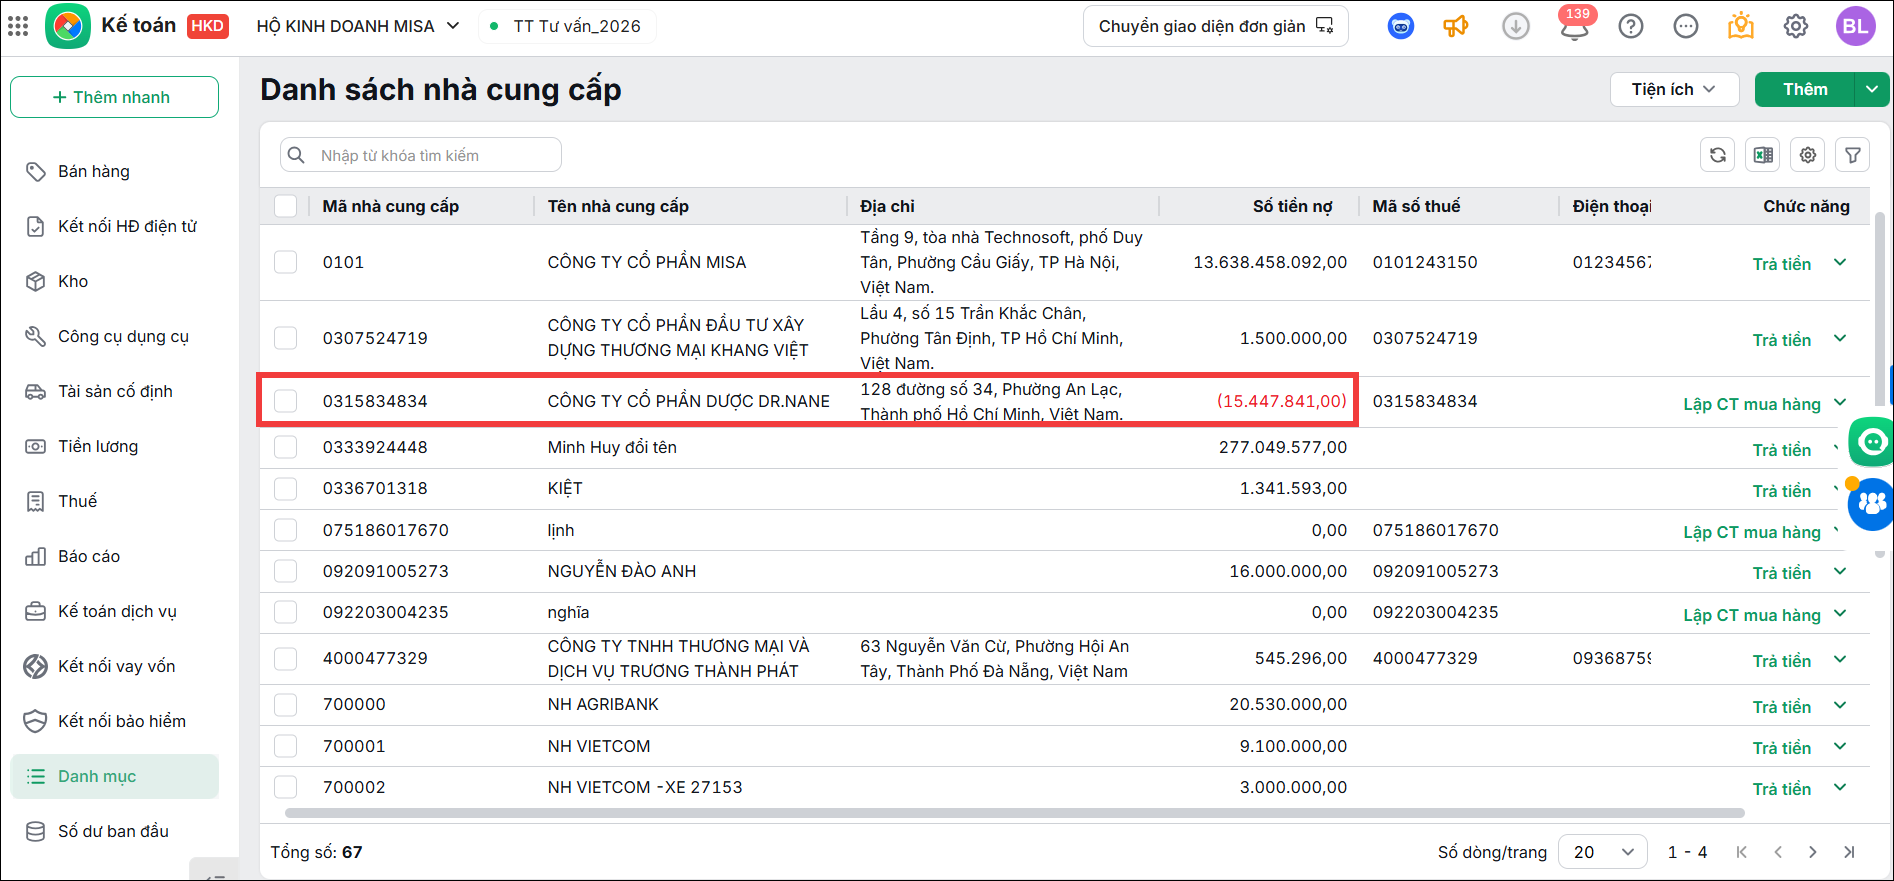Viewport: 1894px width, 881px height.
Task: Open Báo cáo in the sidebar
Action: click(114, 556)
